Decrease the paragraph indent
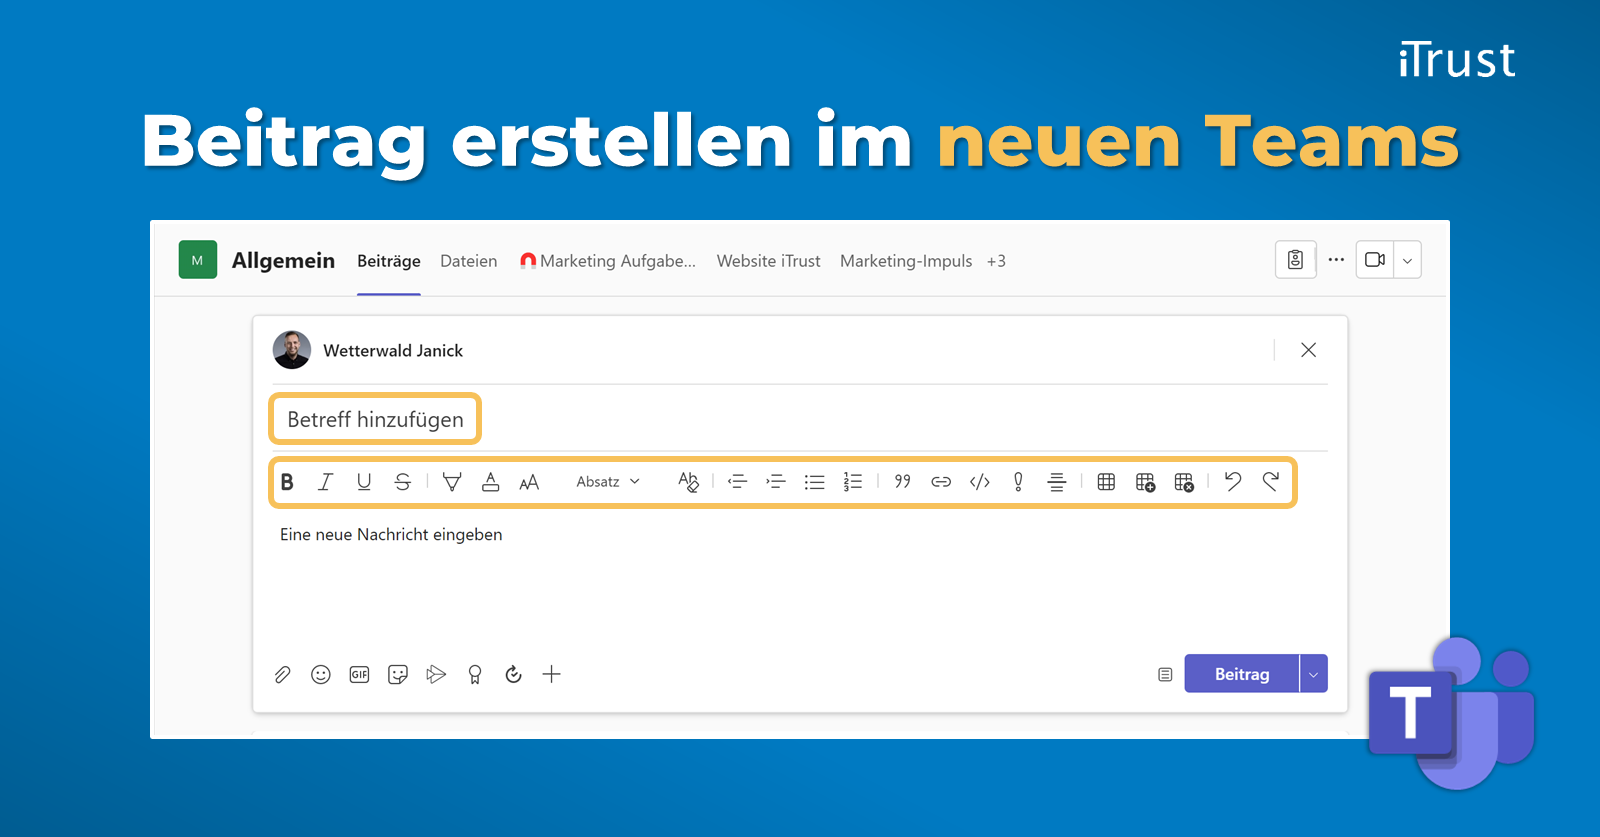The height and width of the screenshot is (837, 1600). pyautogui.click(x=737, y=482)
